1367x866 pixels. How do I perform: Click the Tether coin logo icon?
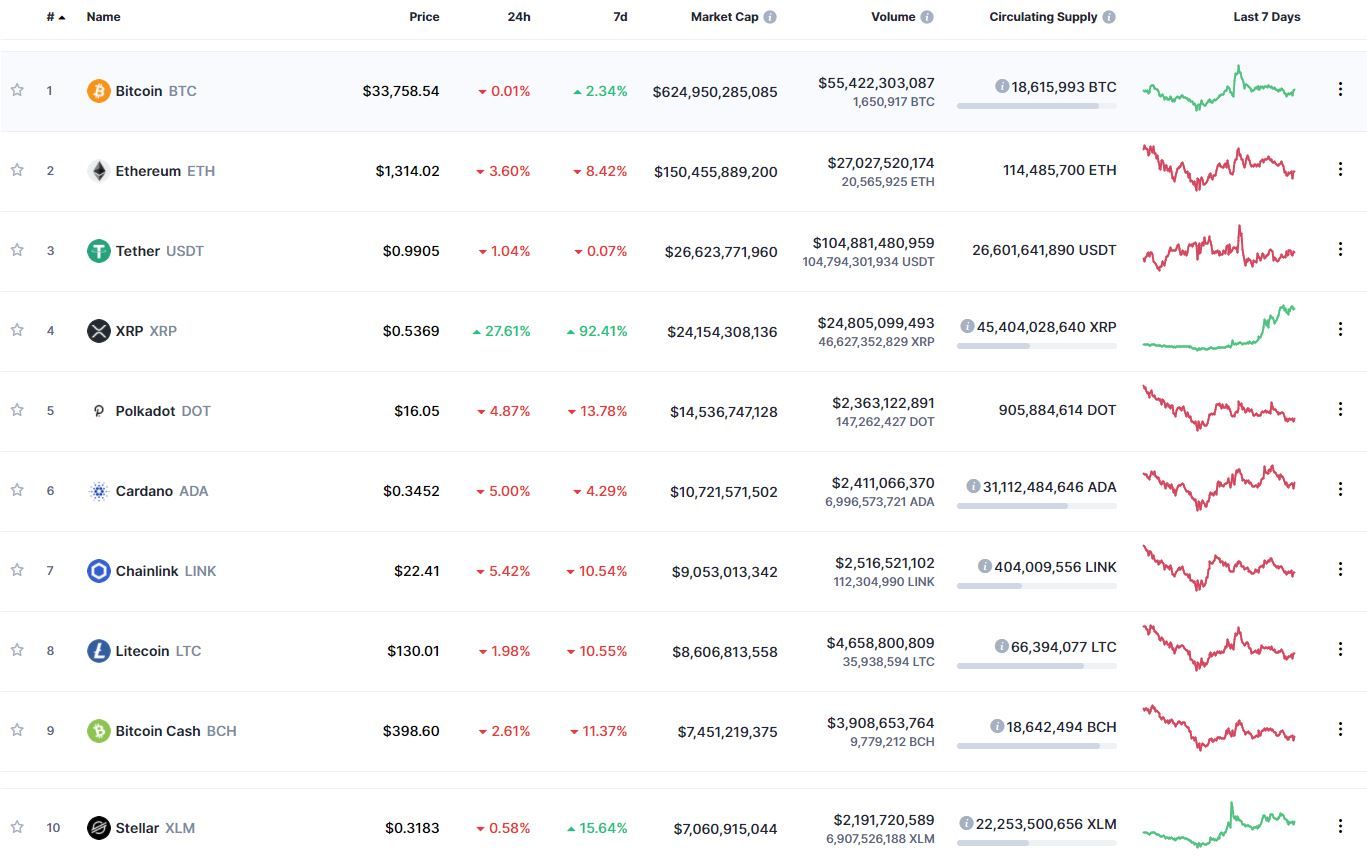98,251
